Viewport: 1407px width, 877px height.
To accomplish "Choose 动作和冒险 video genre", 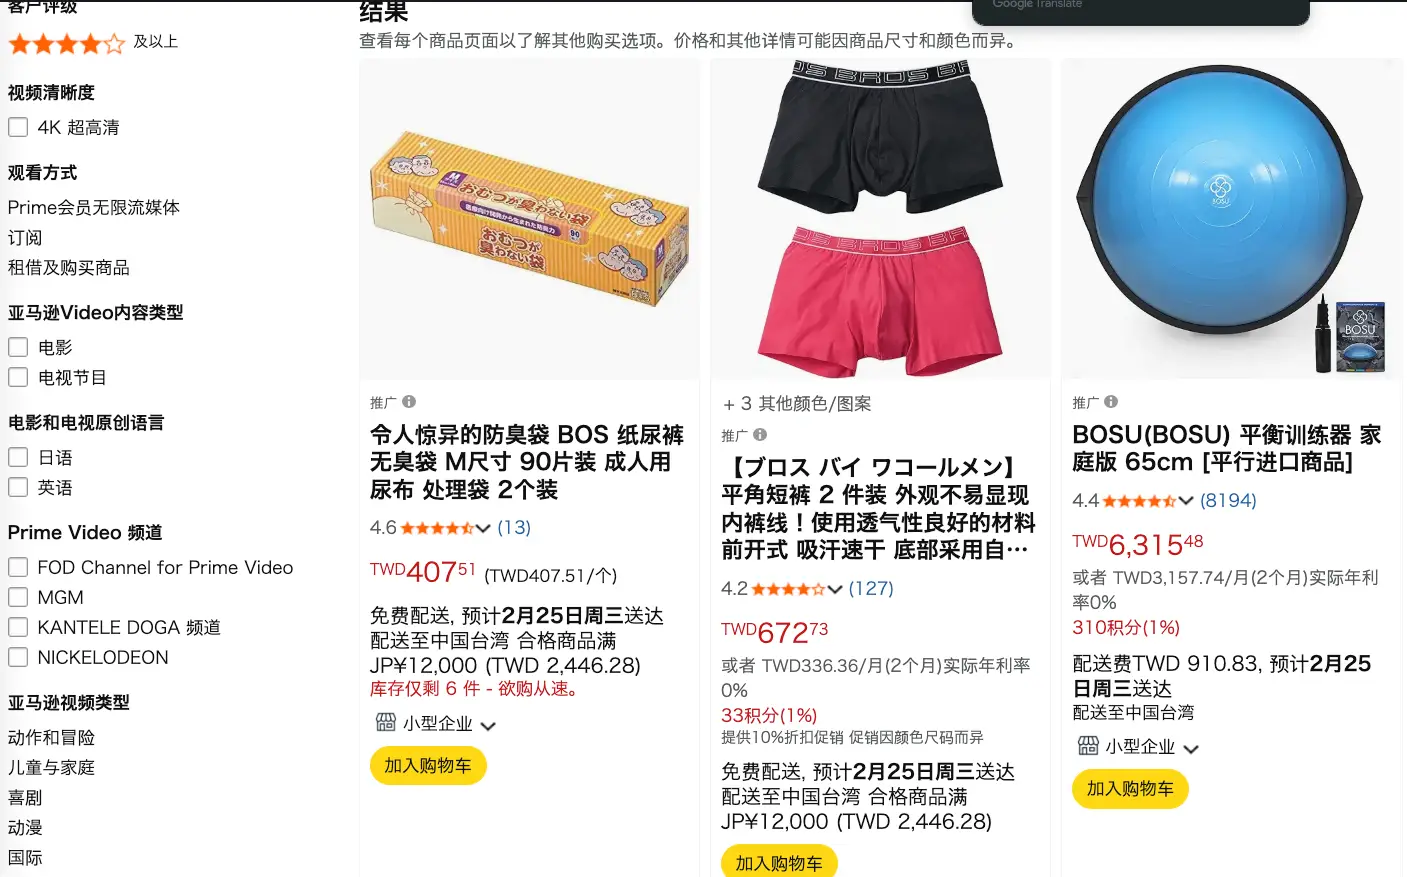I will tap(52, 737).
